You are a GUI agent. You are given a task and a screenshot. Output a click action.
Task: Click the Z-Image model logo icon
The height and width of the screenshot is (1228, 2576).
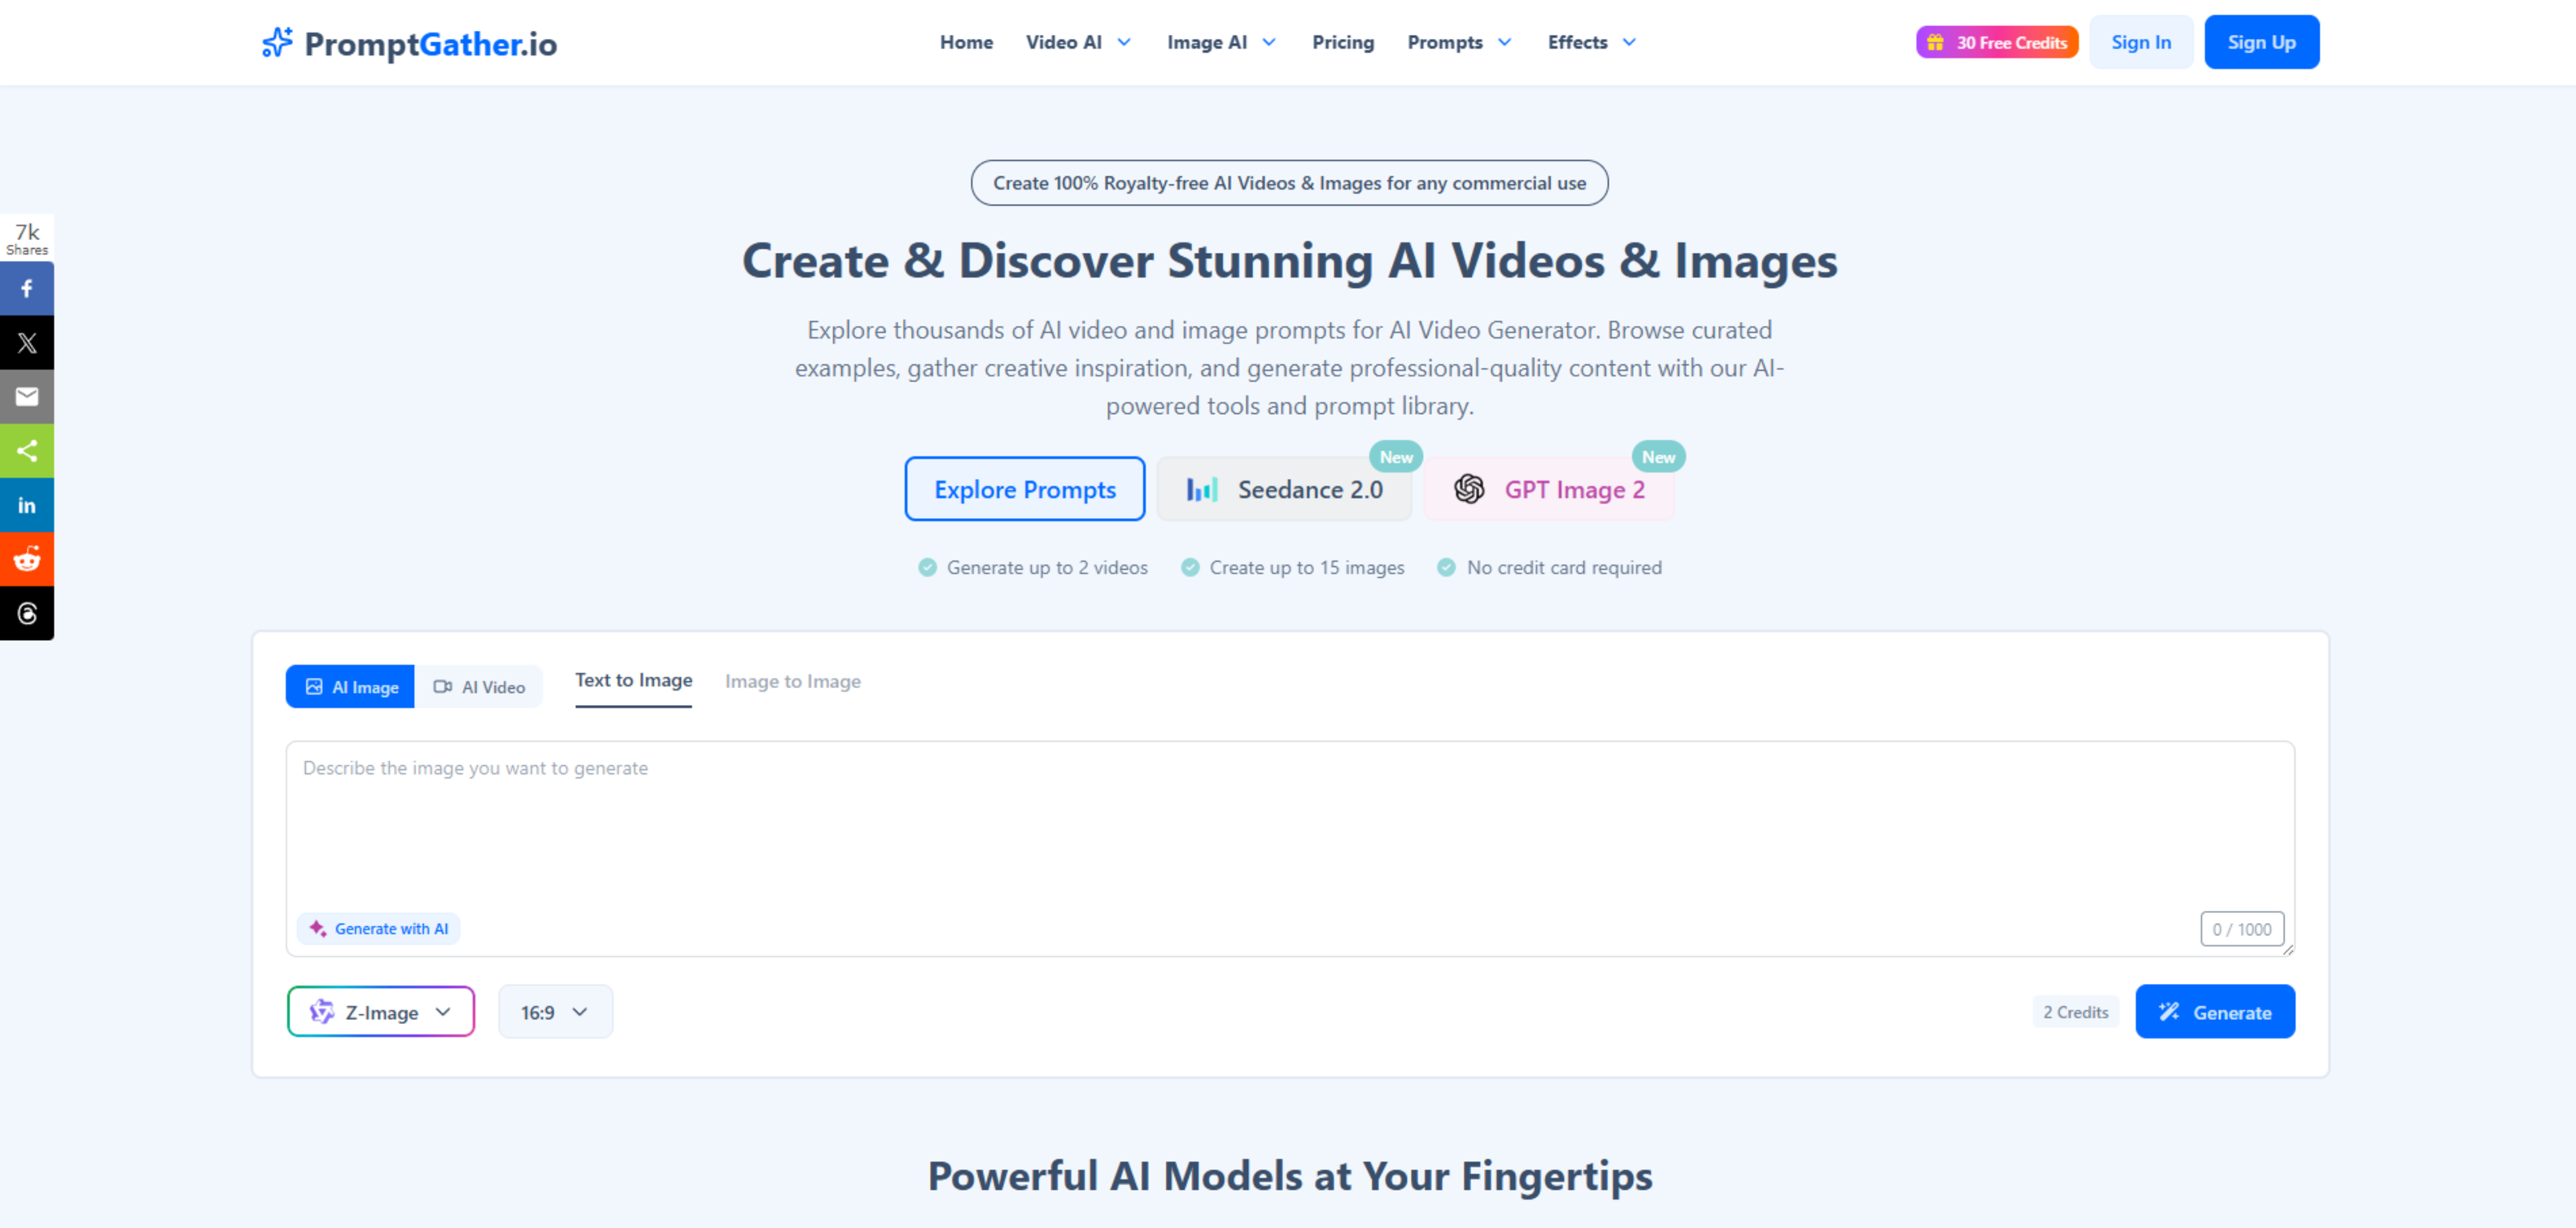click(x=321, y=1012)
